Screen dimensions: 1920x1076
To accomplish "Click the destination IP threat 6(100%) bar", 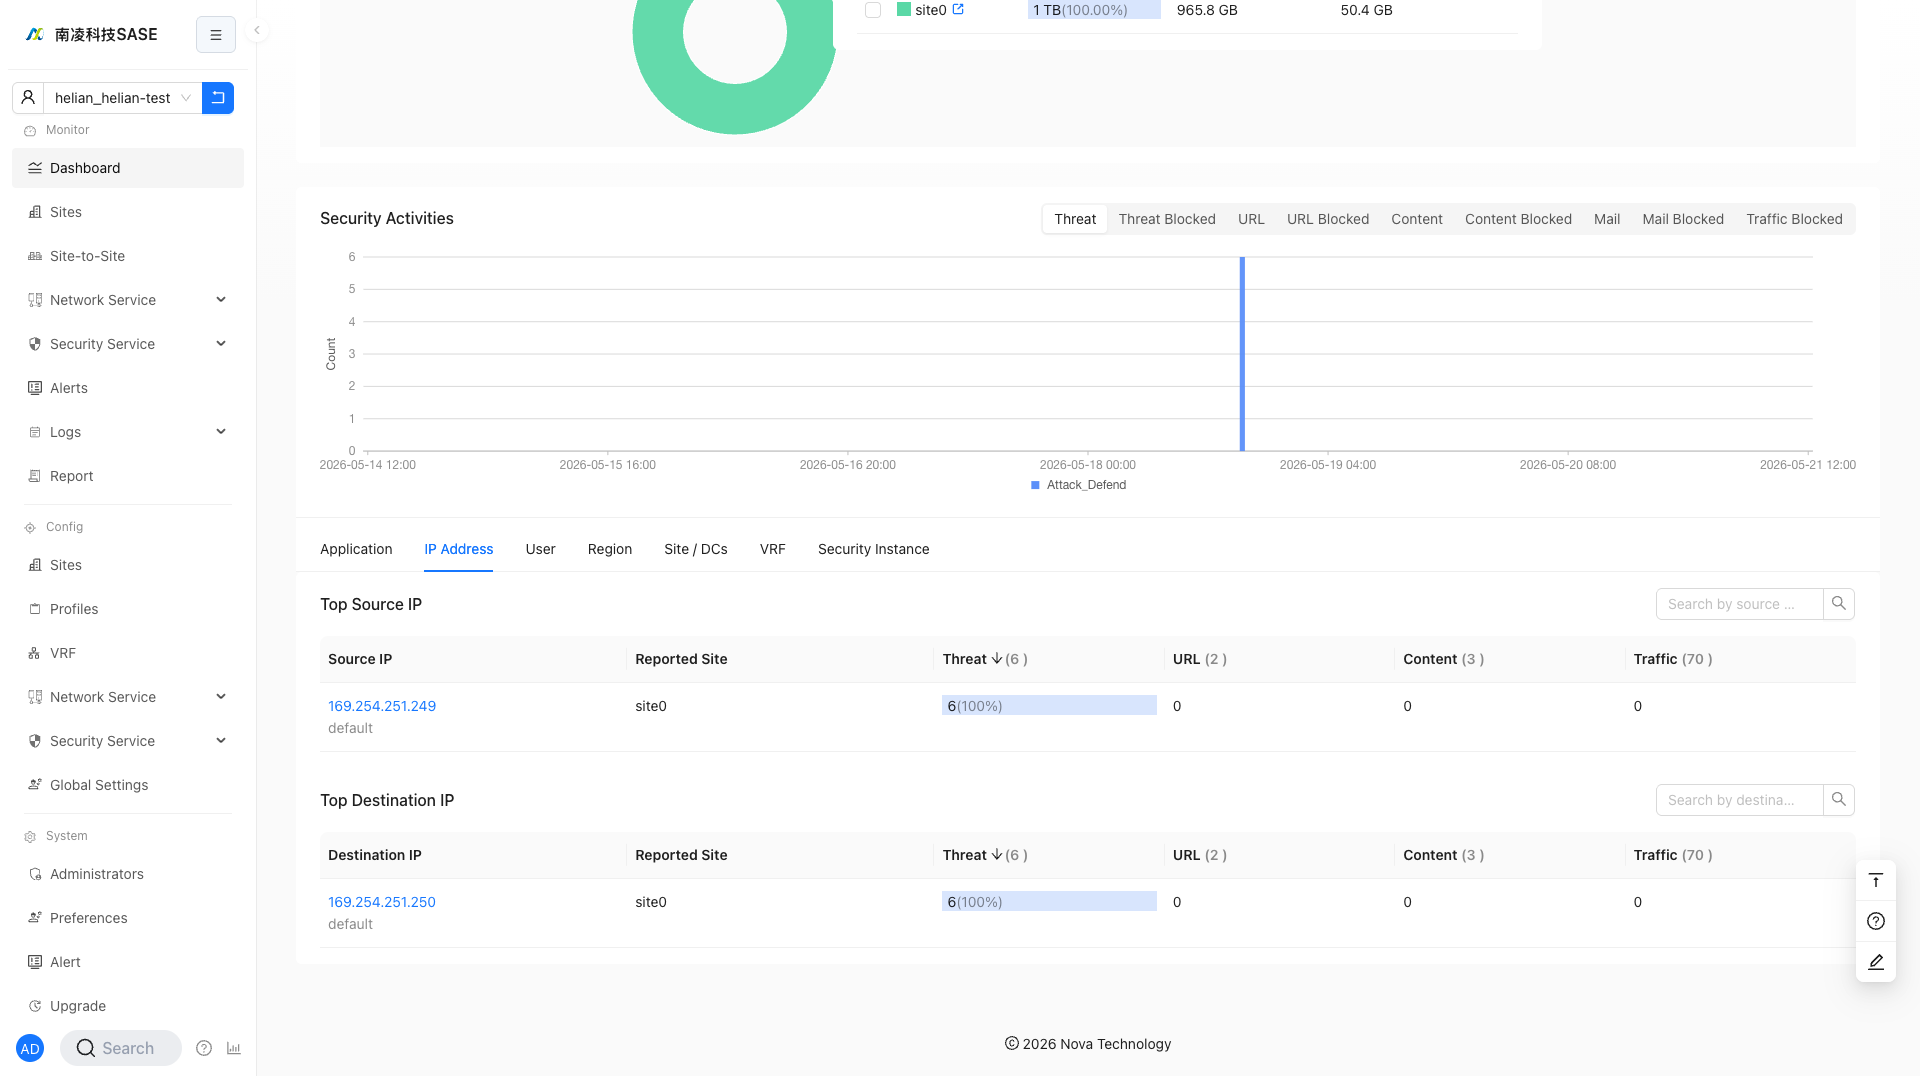I will tap(1049, 902).
